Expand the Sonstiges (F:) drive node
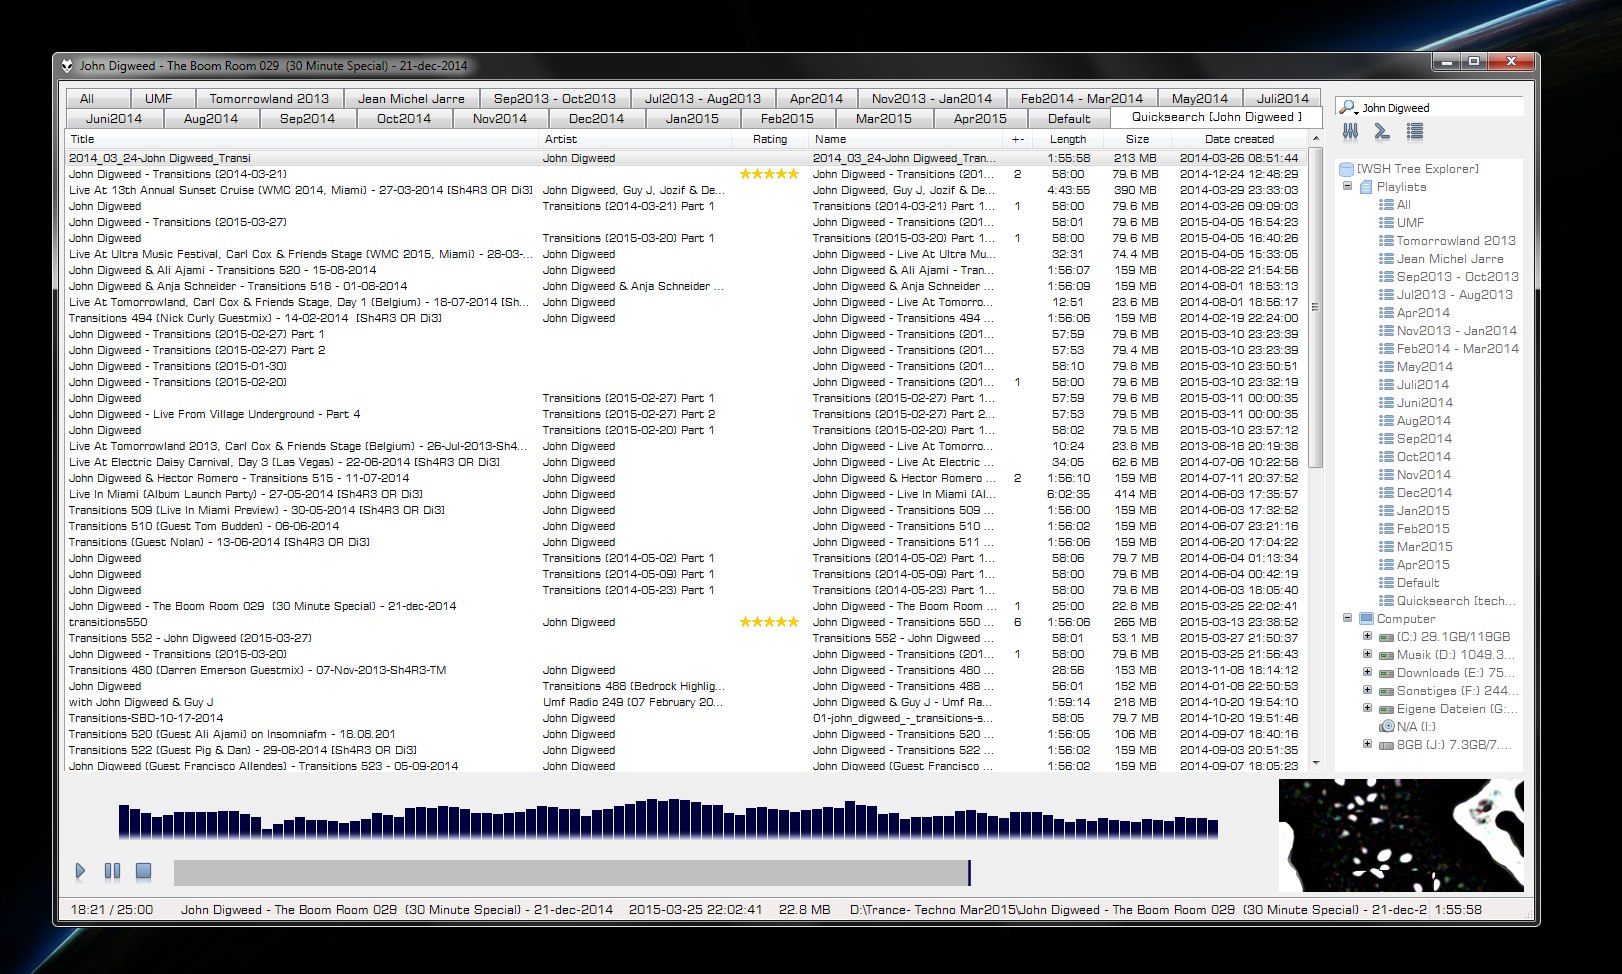The height and width of the screenshot is (974, 1622). [1367, 690]
